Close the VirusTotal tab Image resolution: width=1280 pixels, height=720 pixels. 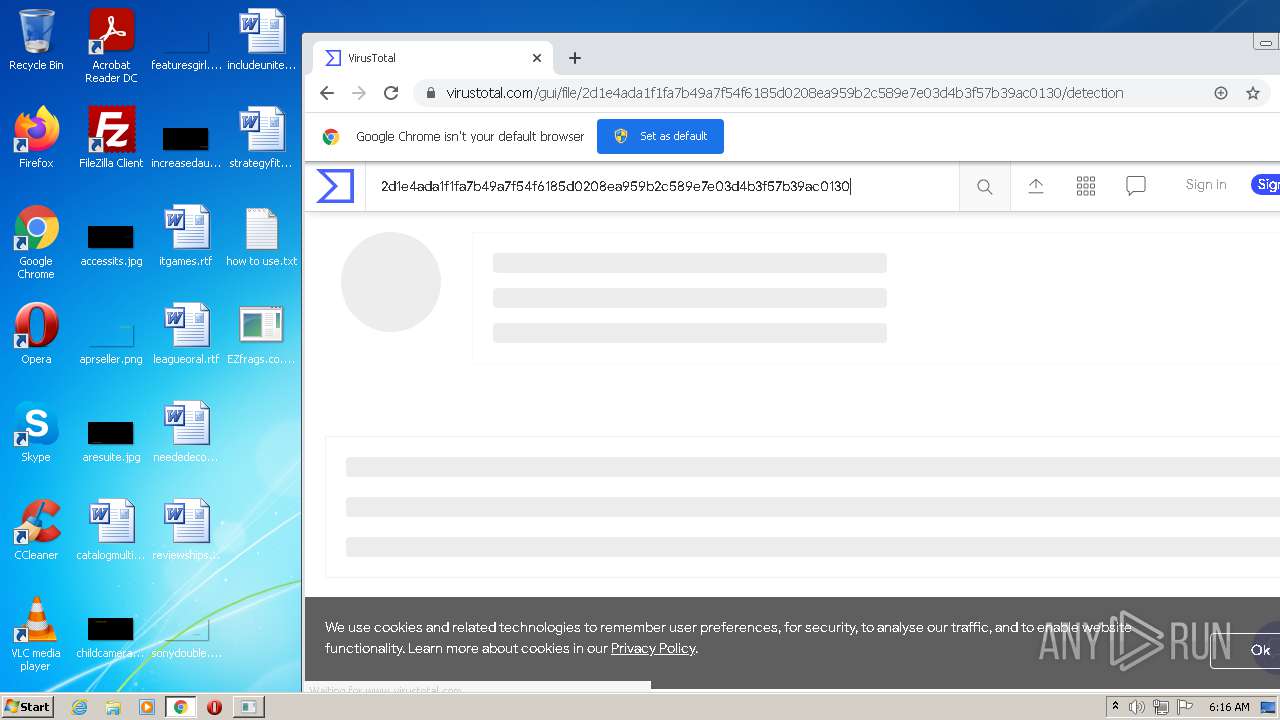[x=537, y=58]
